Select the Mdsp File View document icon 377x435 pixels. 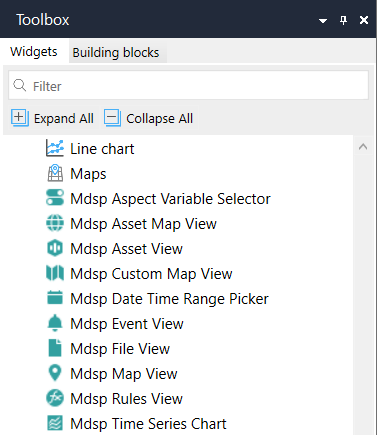coord(55,348)
